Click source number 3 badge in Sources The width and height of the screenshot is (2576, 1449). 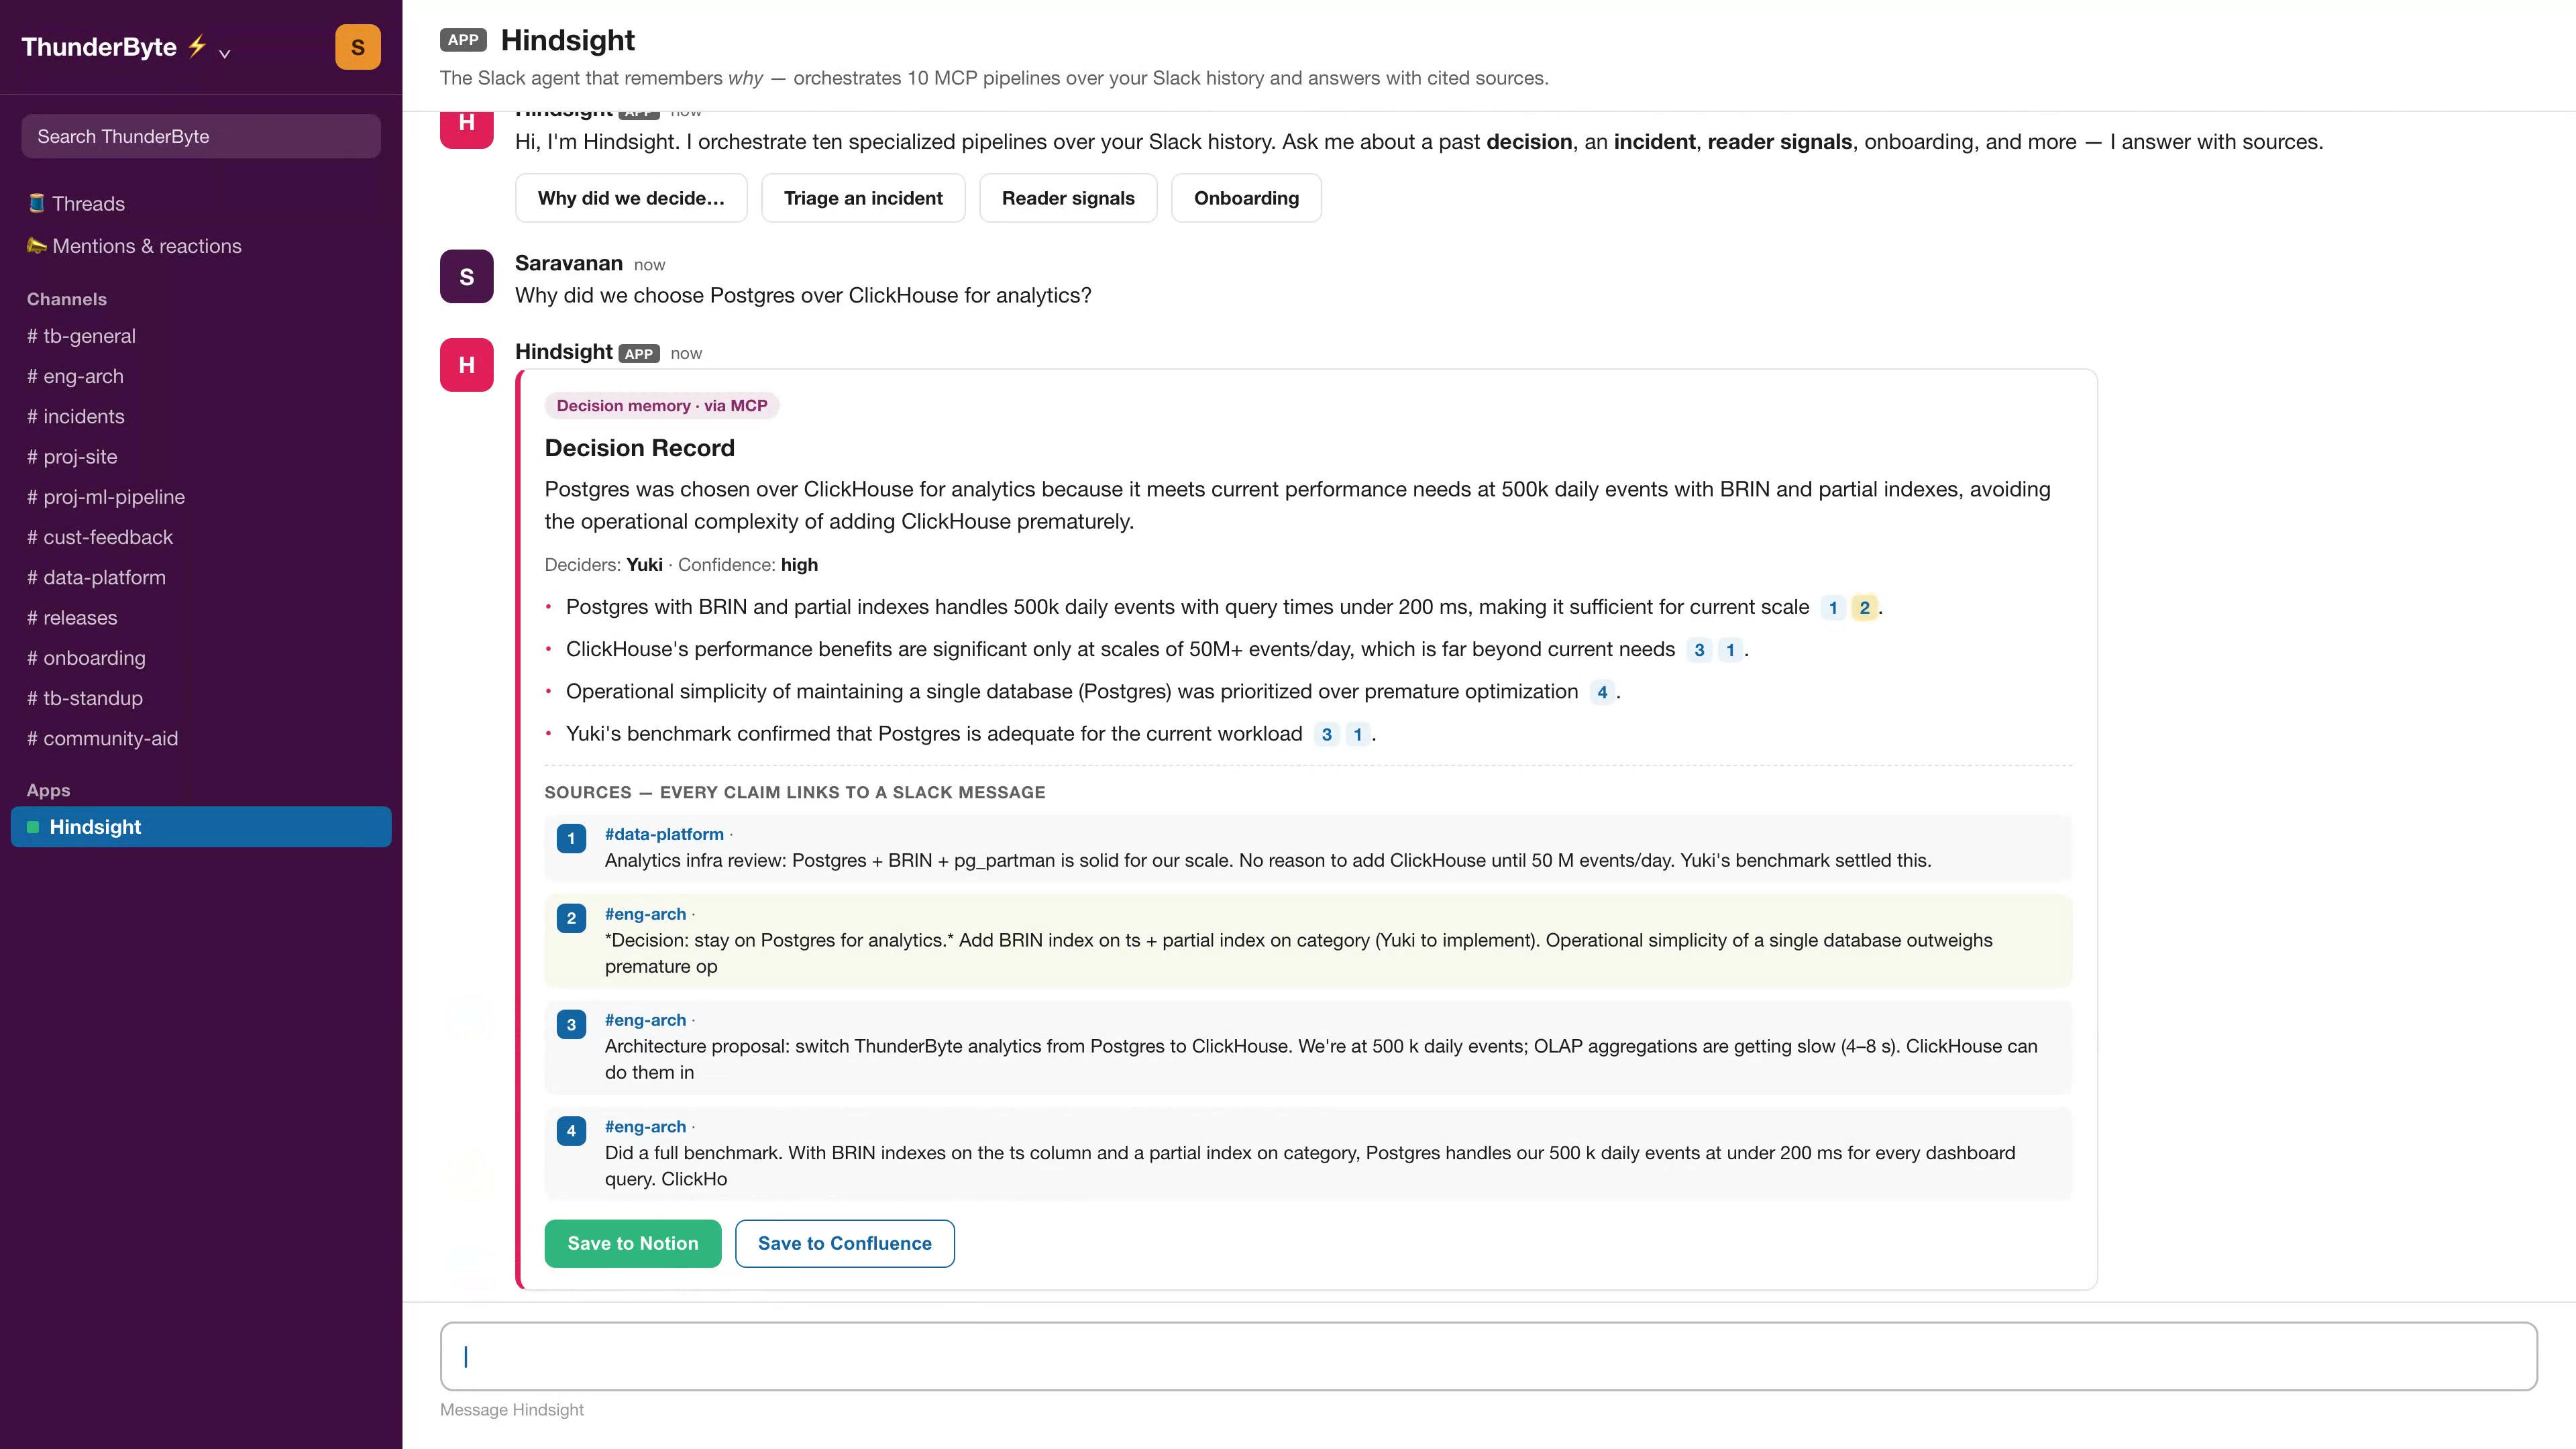coord(571,1024)
